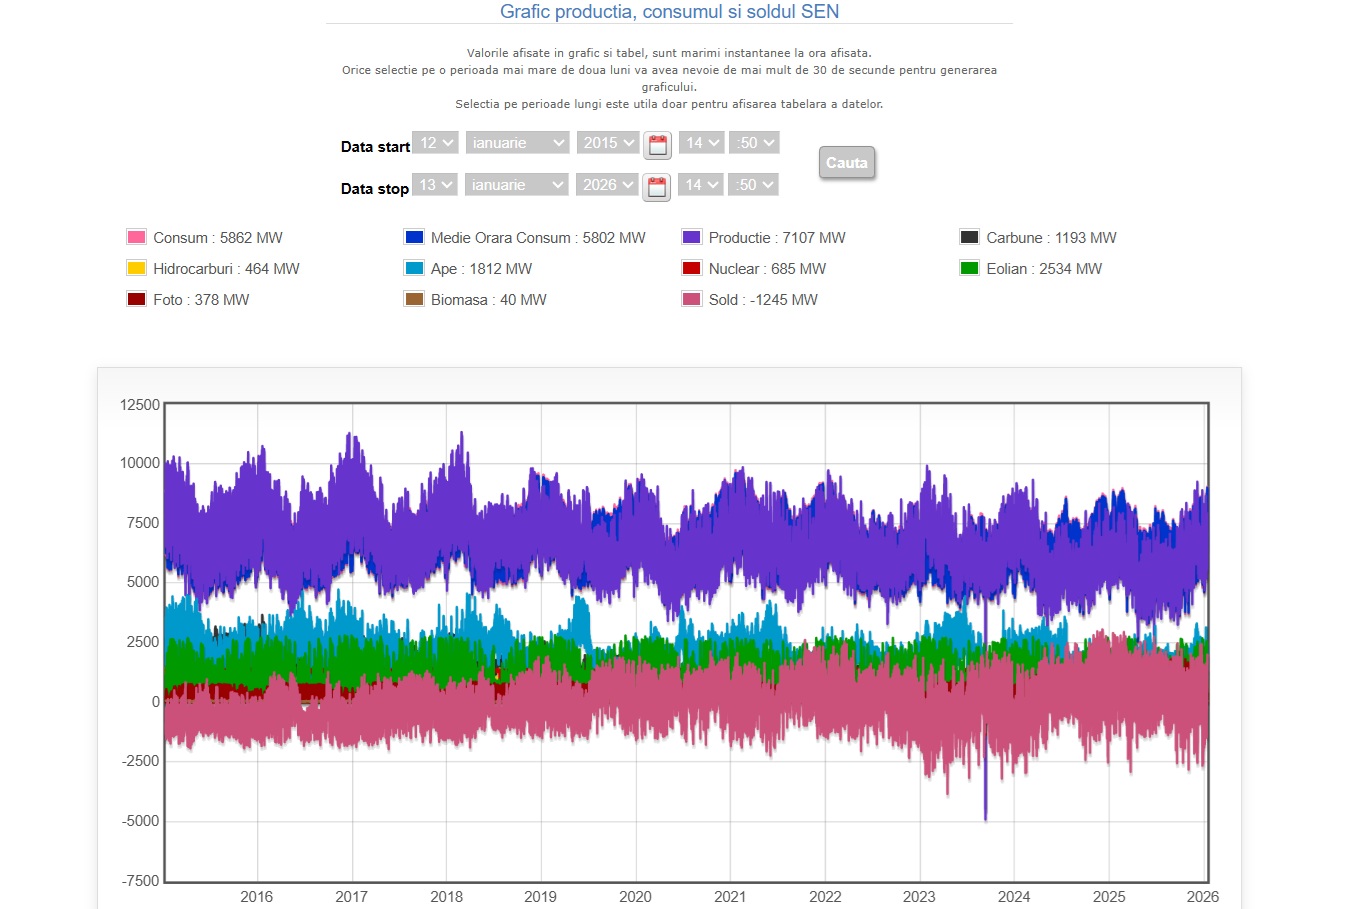Open the Data start hour dropdown
Image resolution: width=1367 pixels, height=909 pixels.
pyautogui.click(x=701, y=143)
